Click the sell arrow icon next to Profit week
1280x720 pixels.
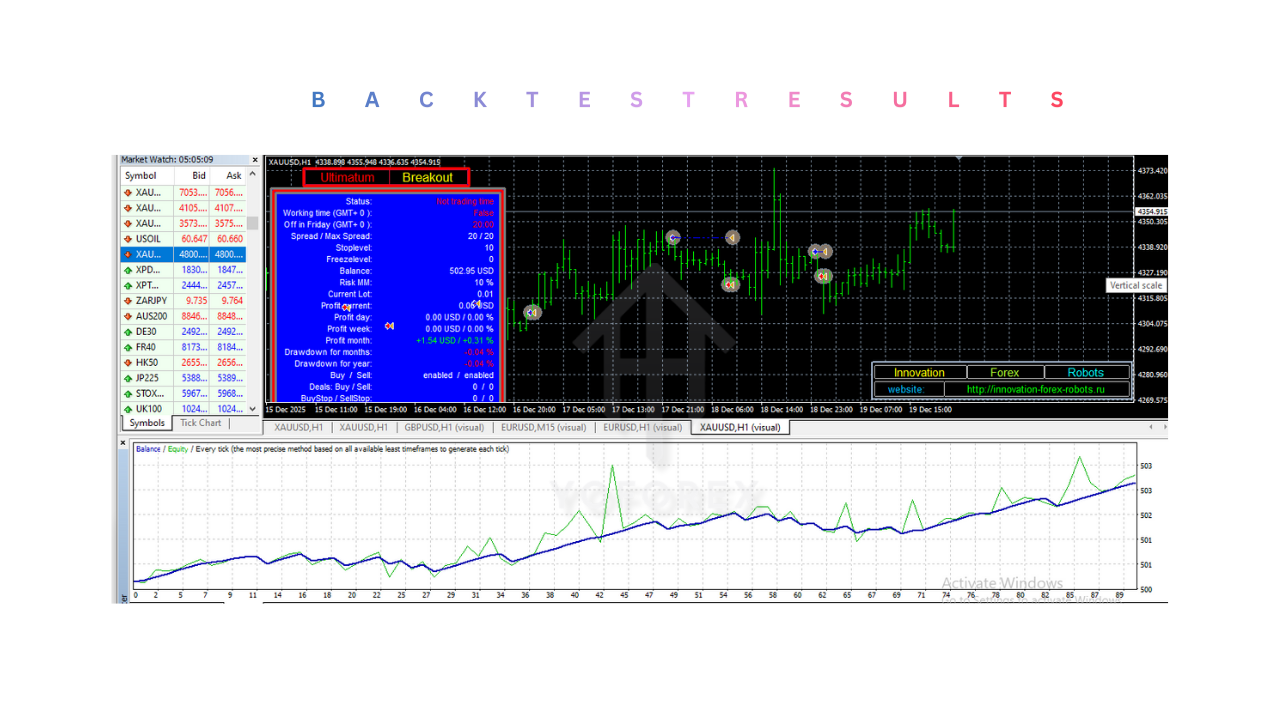click(x=390, y=326)
